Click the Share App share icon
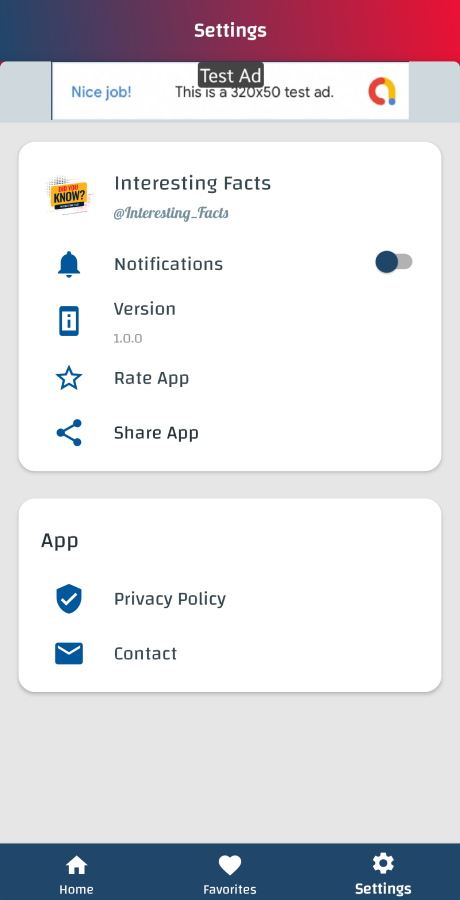460x900 pixels. tap(69, 433)
